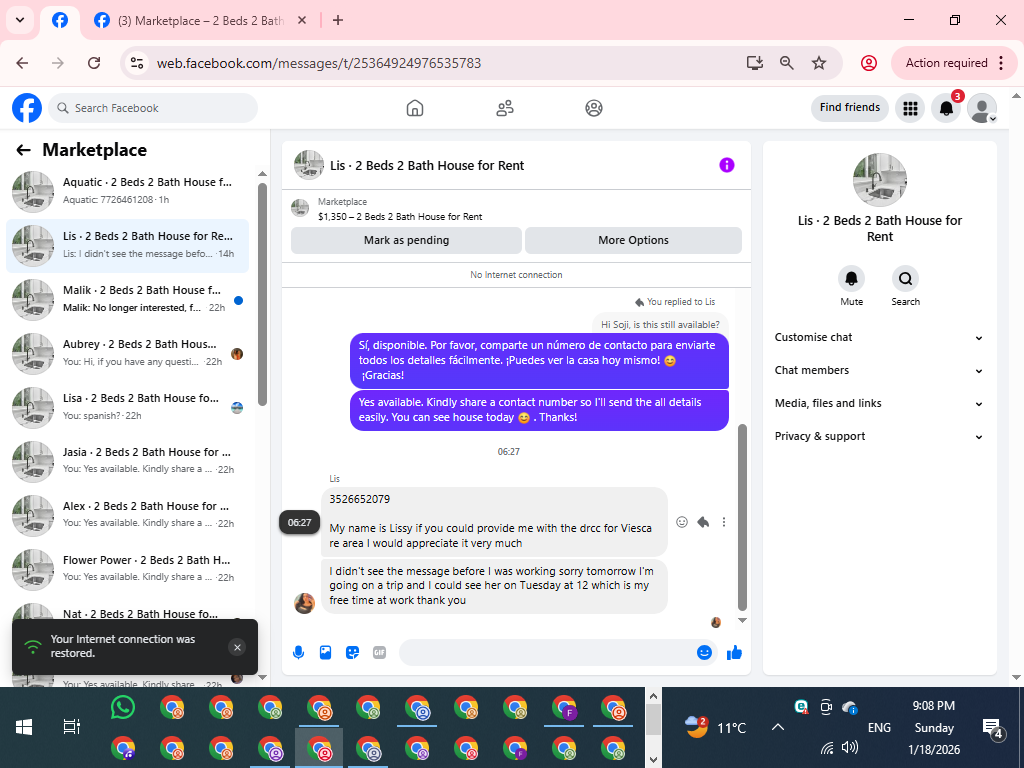Viewport: 1024px width, 768px height.
Task: Go to Home feed icon
Action: click(x=415, y=108)
